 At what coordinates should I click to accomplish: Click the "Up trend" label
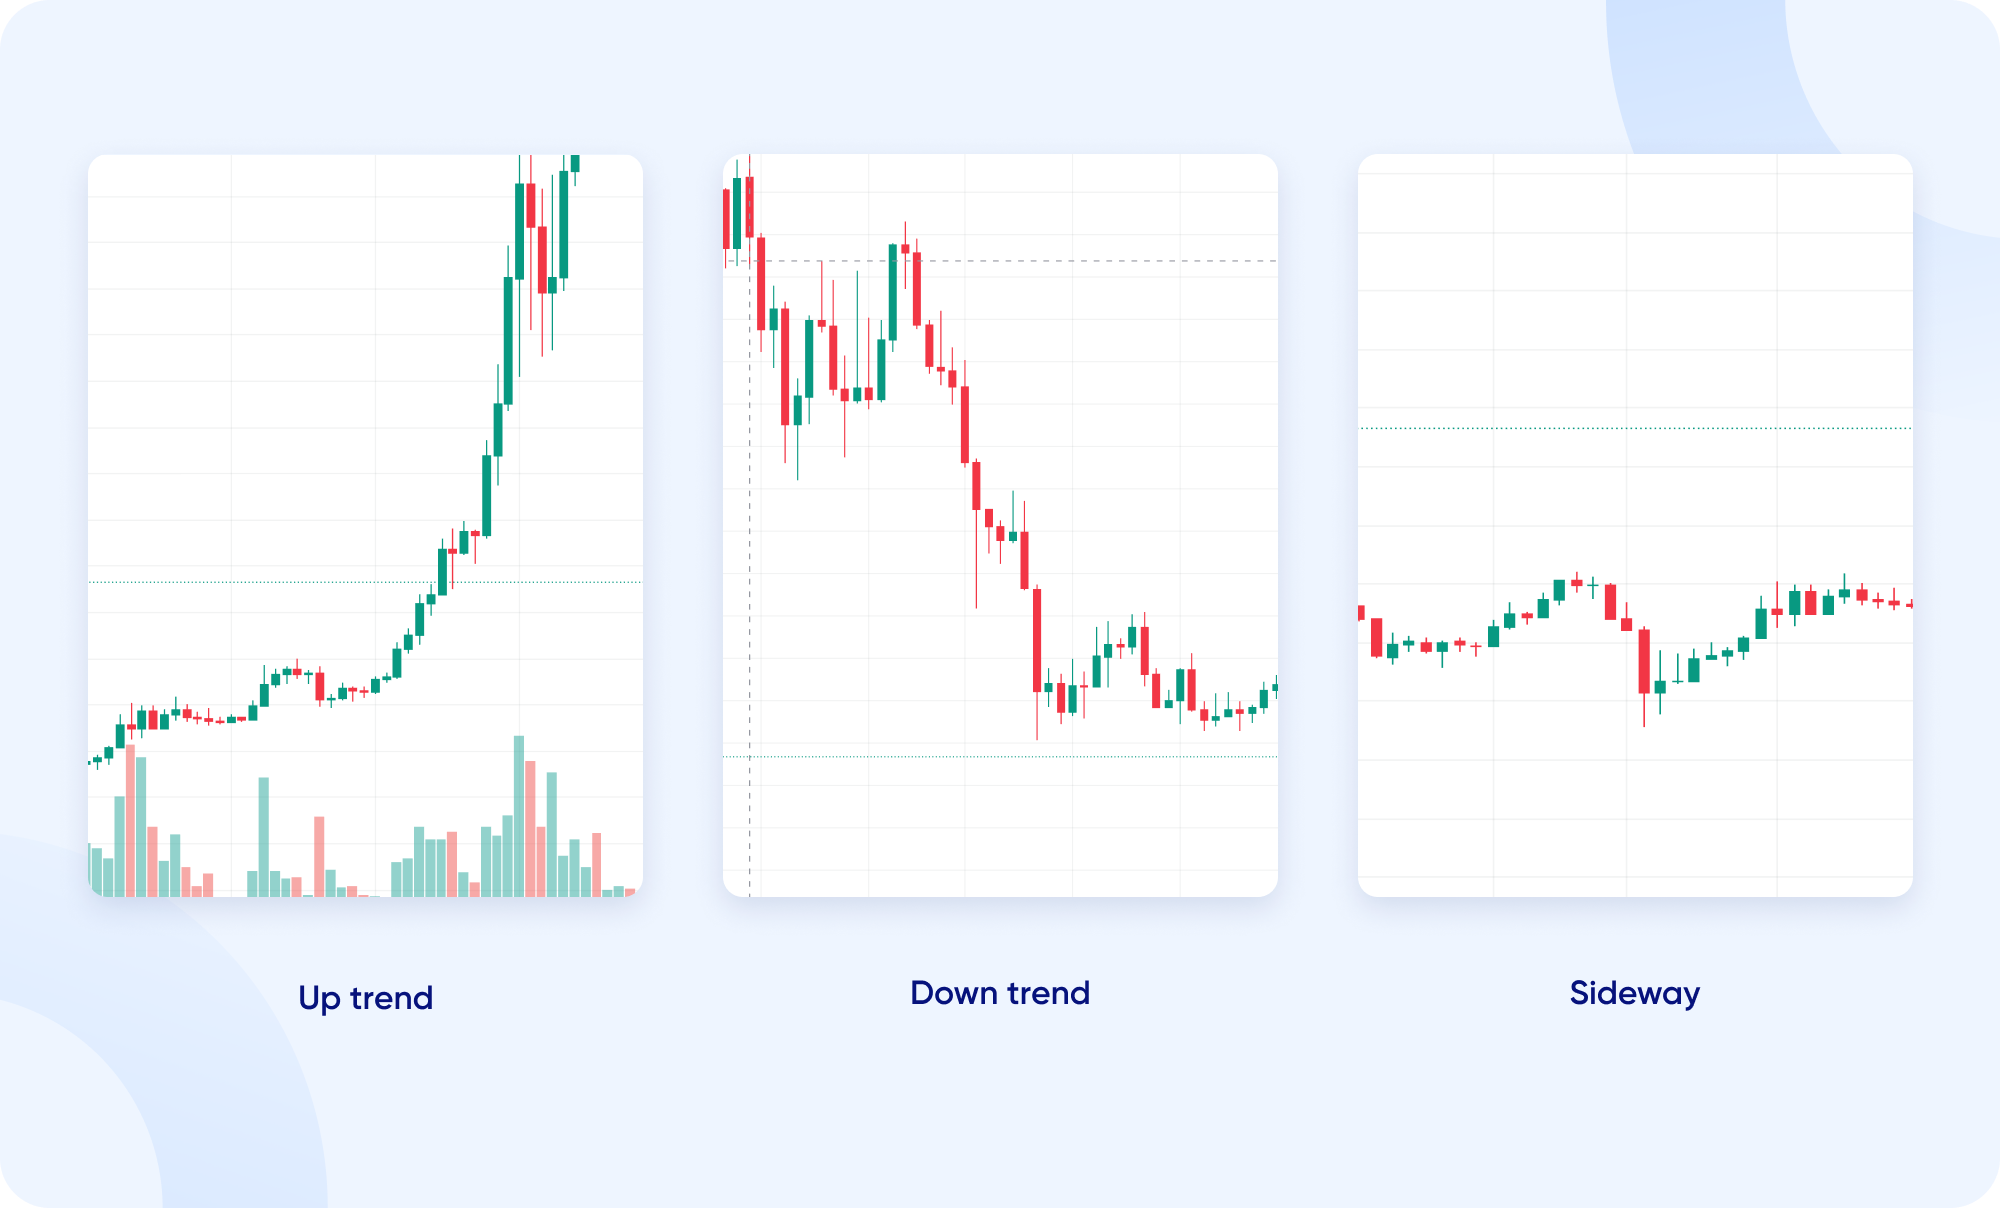tap(365, 998)
